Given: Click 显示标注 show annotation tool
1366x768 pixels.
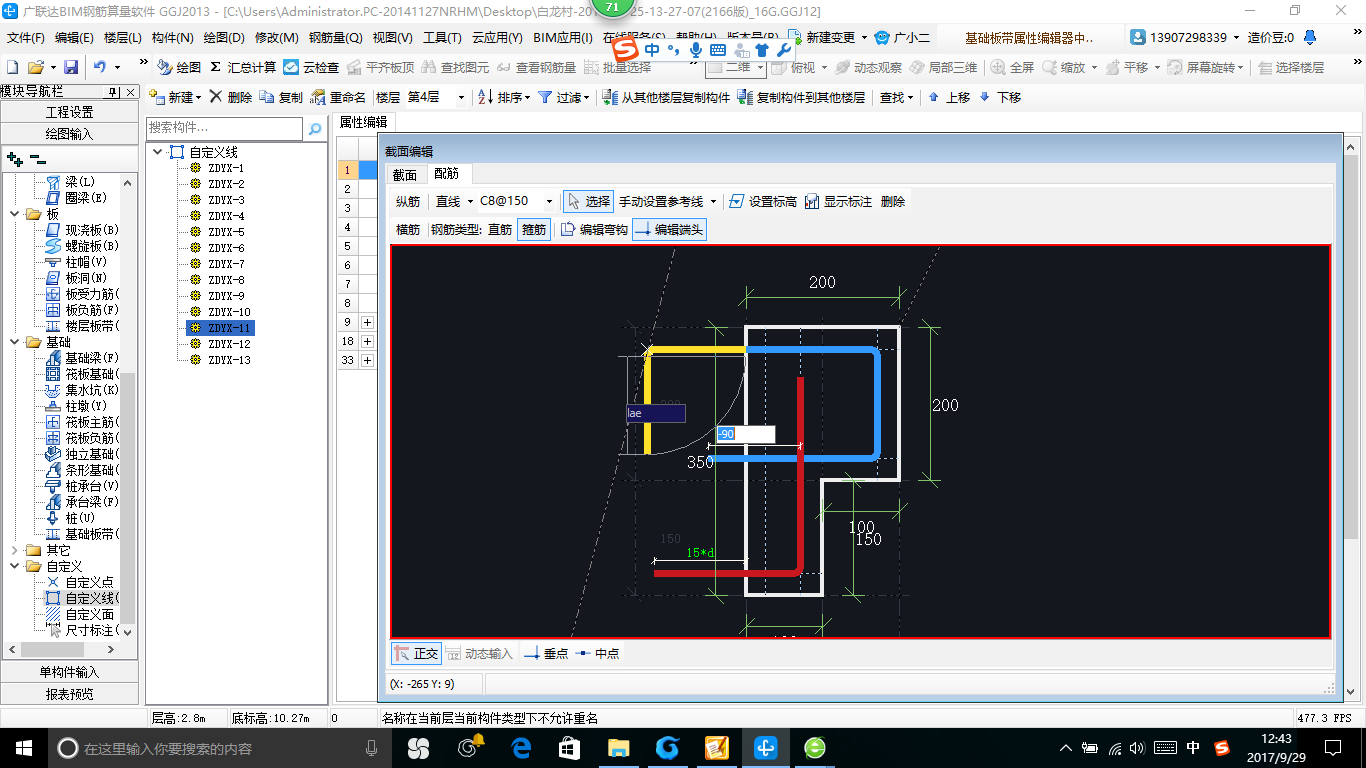Looking at the screenshot, I should tap(838, 201).
